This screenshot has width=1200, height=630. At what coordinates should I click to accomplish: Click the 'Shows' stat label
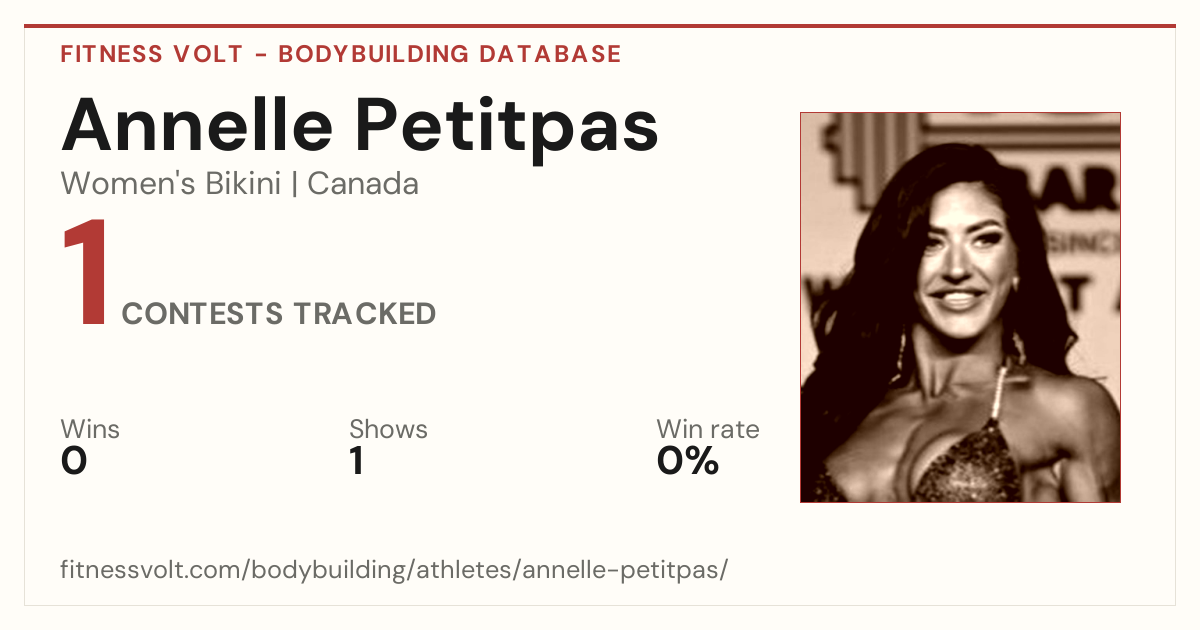coord(388,429)
